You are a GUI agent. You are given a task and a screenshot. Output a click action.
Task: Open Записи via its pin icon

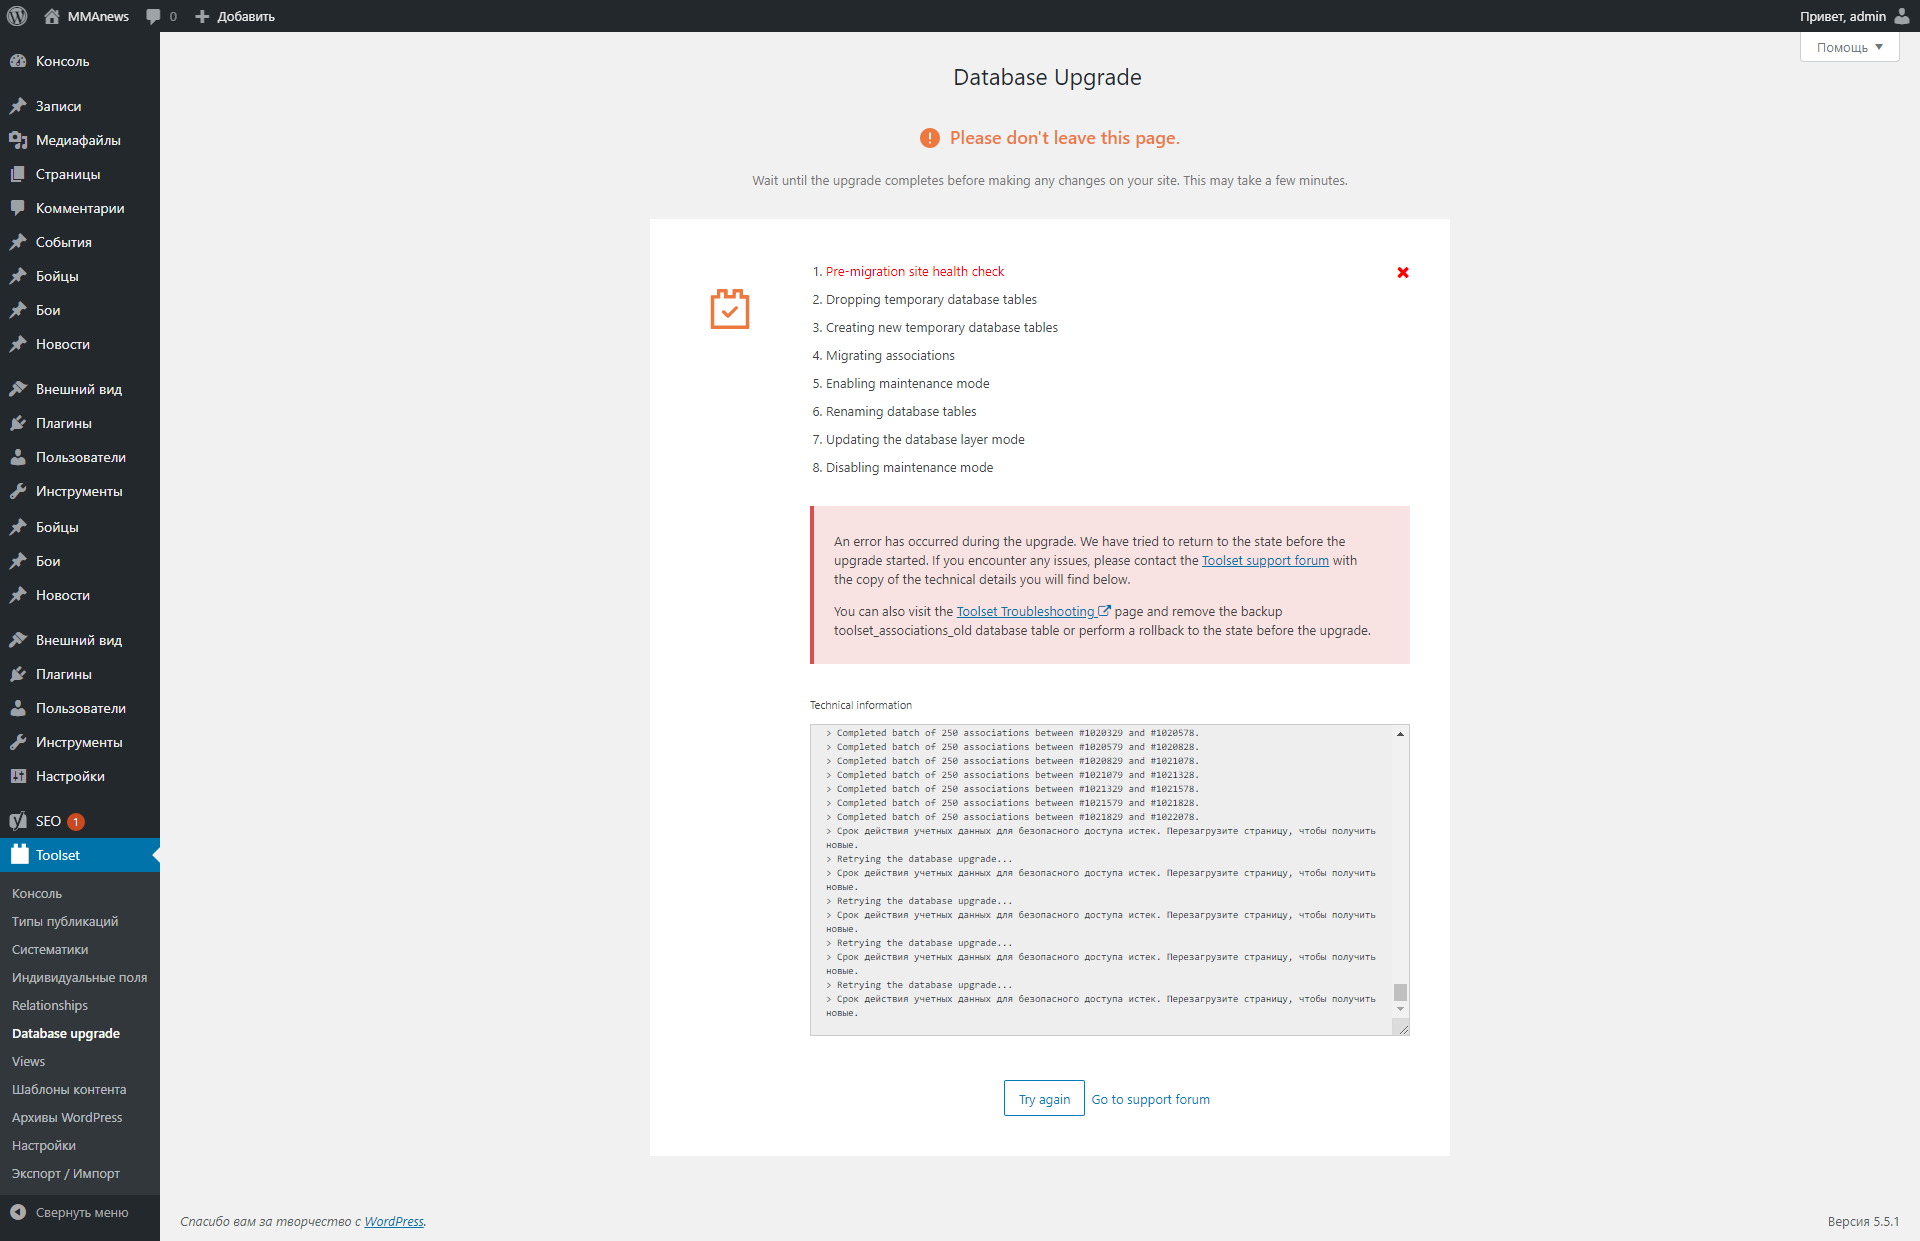[x=18, y=106]
